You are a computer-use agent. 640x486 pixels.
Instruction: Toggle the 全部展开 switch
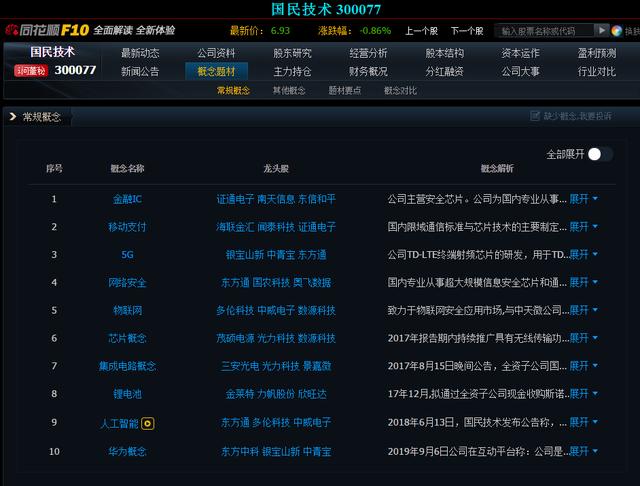point(600,154)
